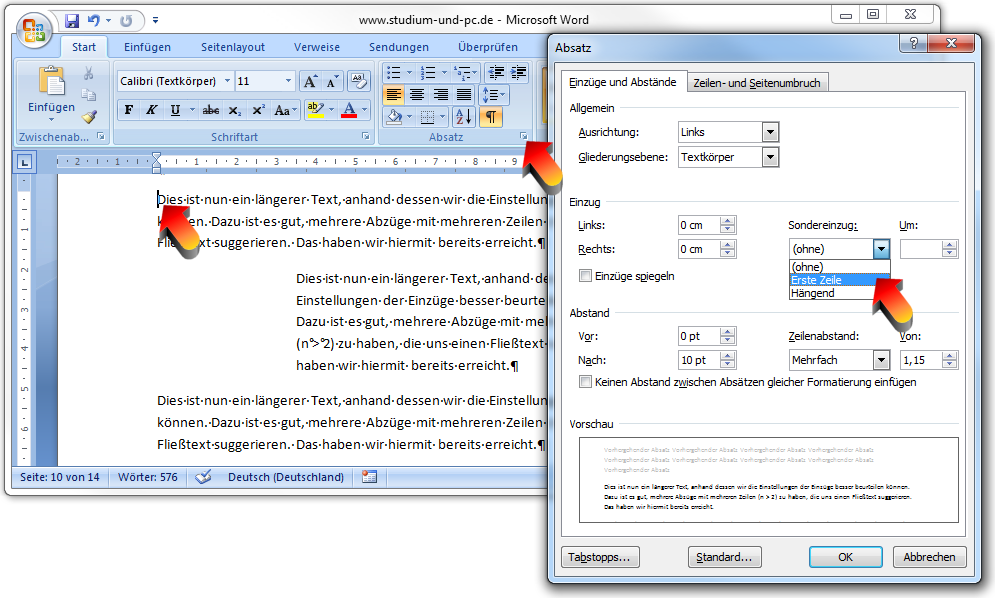Undo the last action
The image size is (995, 598).
pyautogui.click(x=94, y=21)
